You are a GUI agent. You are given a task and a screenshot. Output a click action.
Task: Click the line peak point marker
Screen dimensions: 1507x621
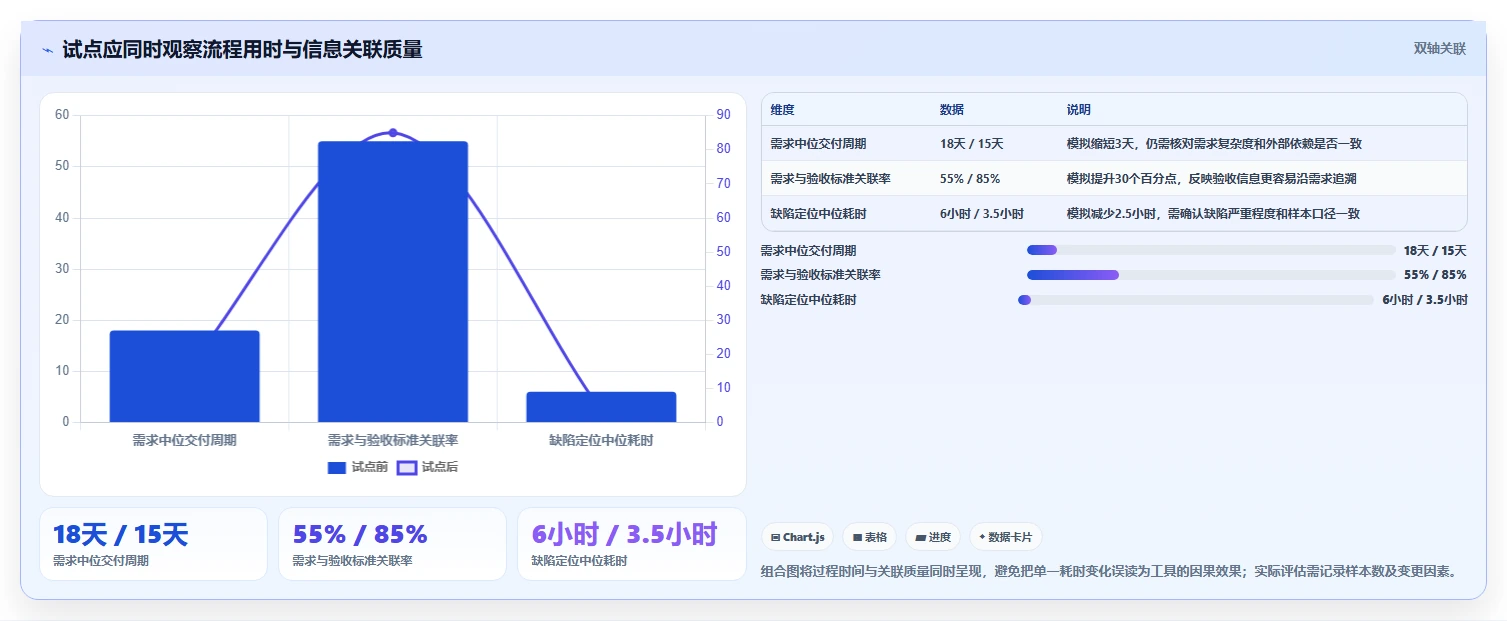tap(393, 133)
